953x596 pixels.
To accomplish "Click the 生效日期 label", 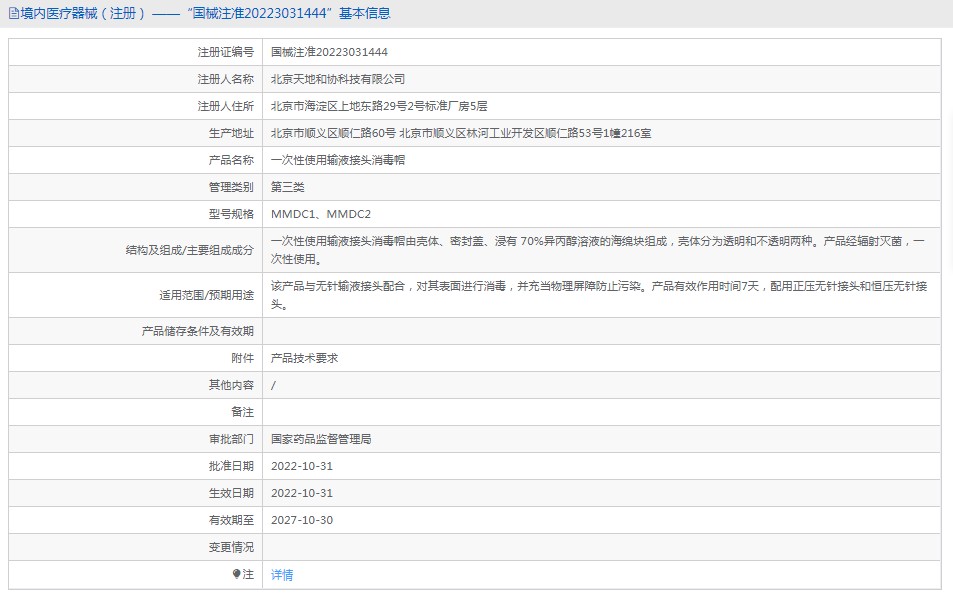I will [x=231, y=493].
